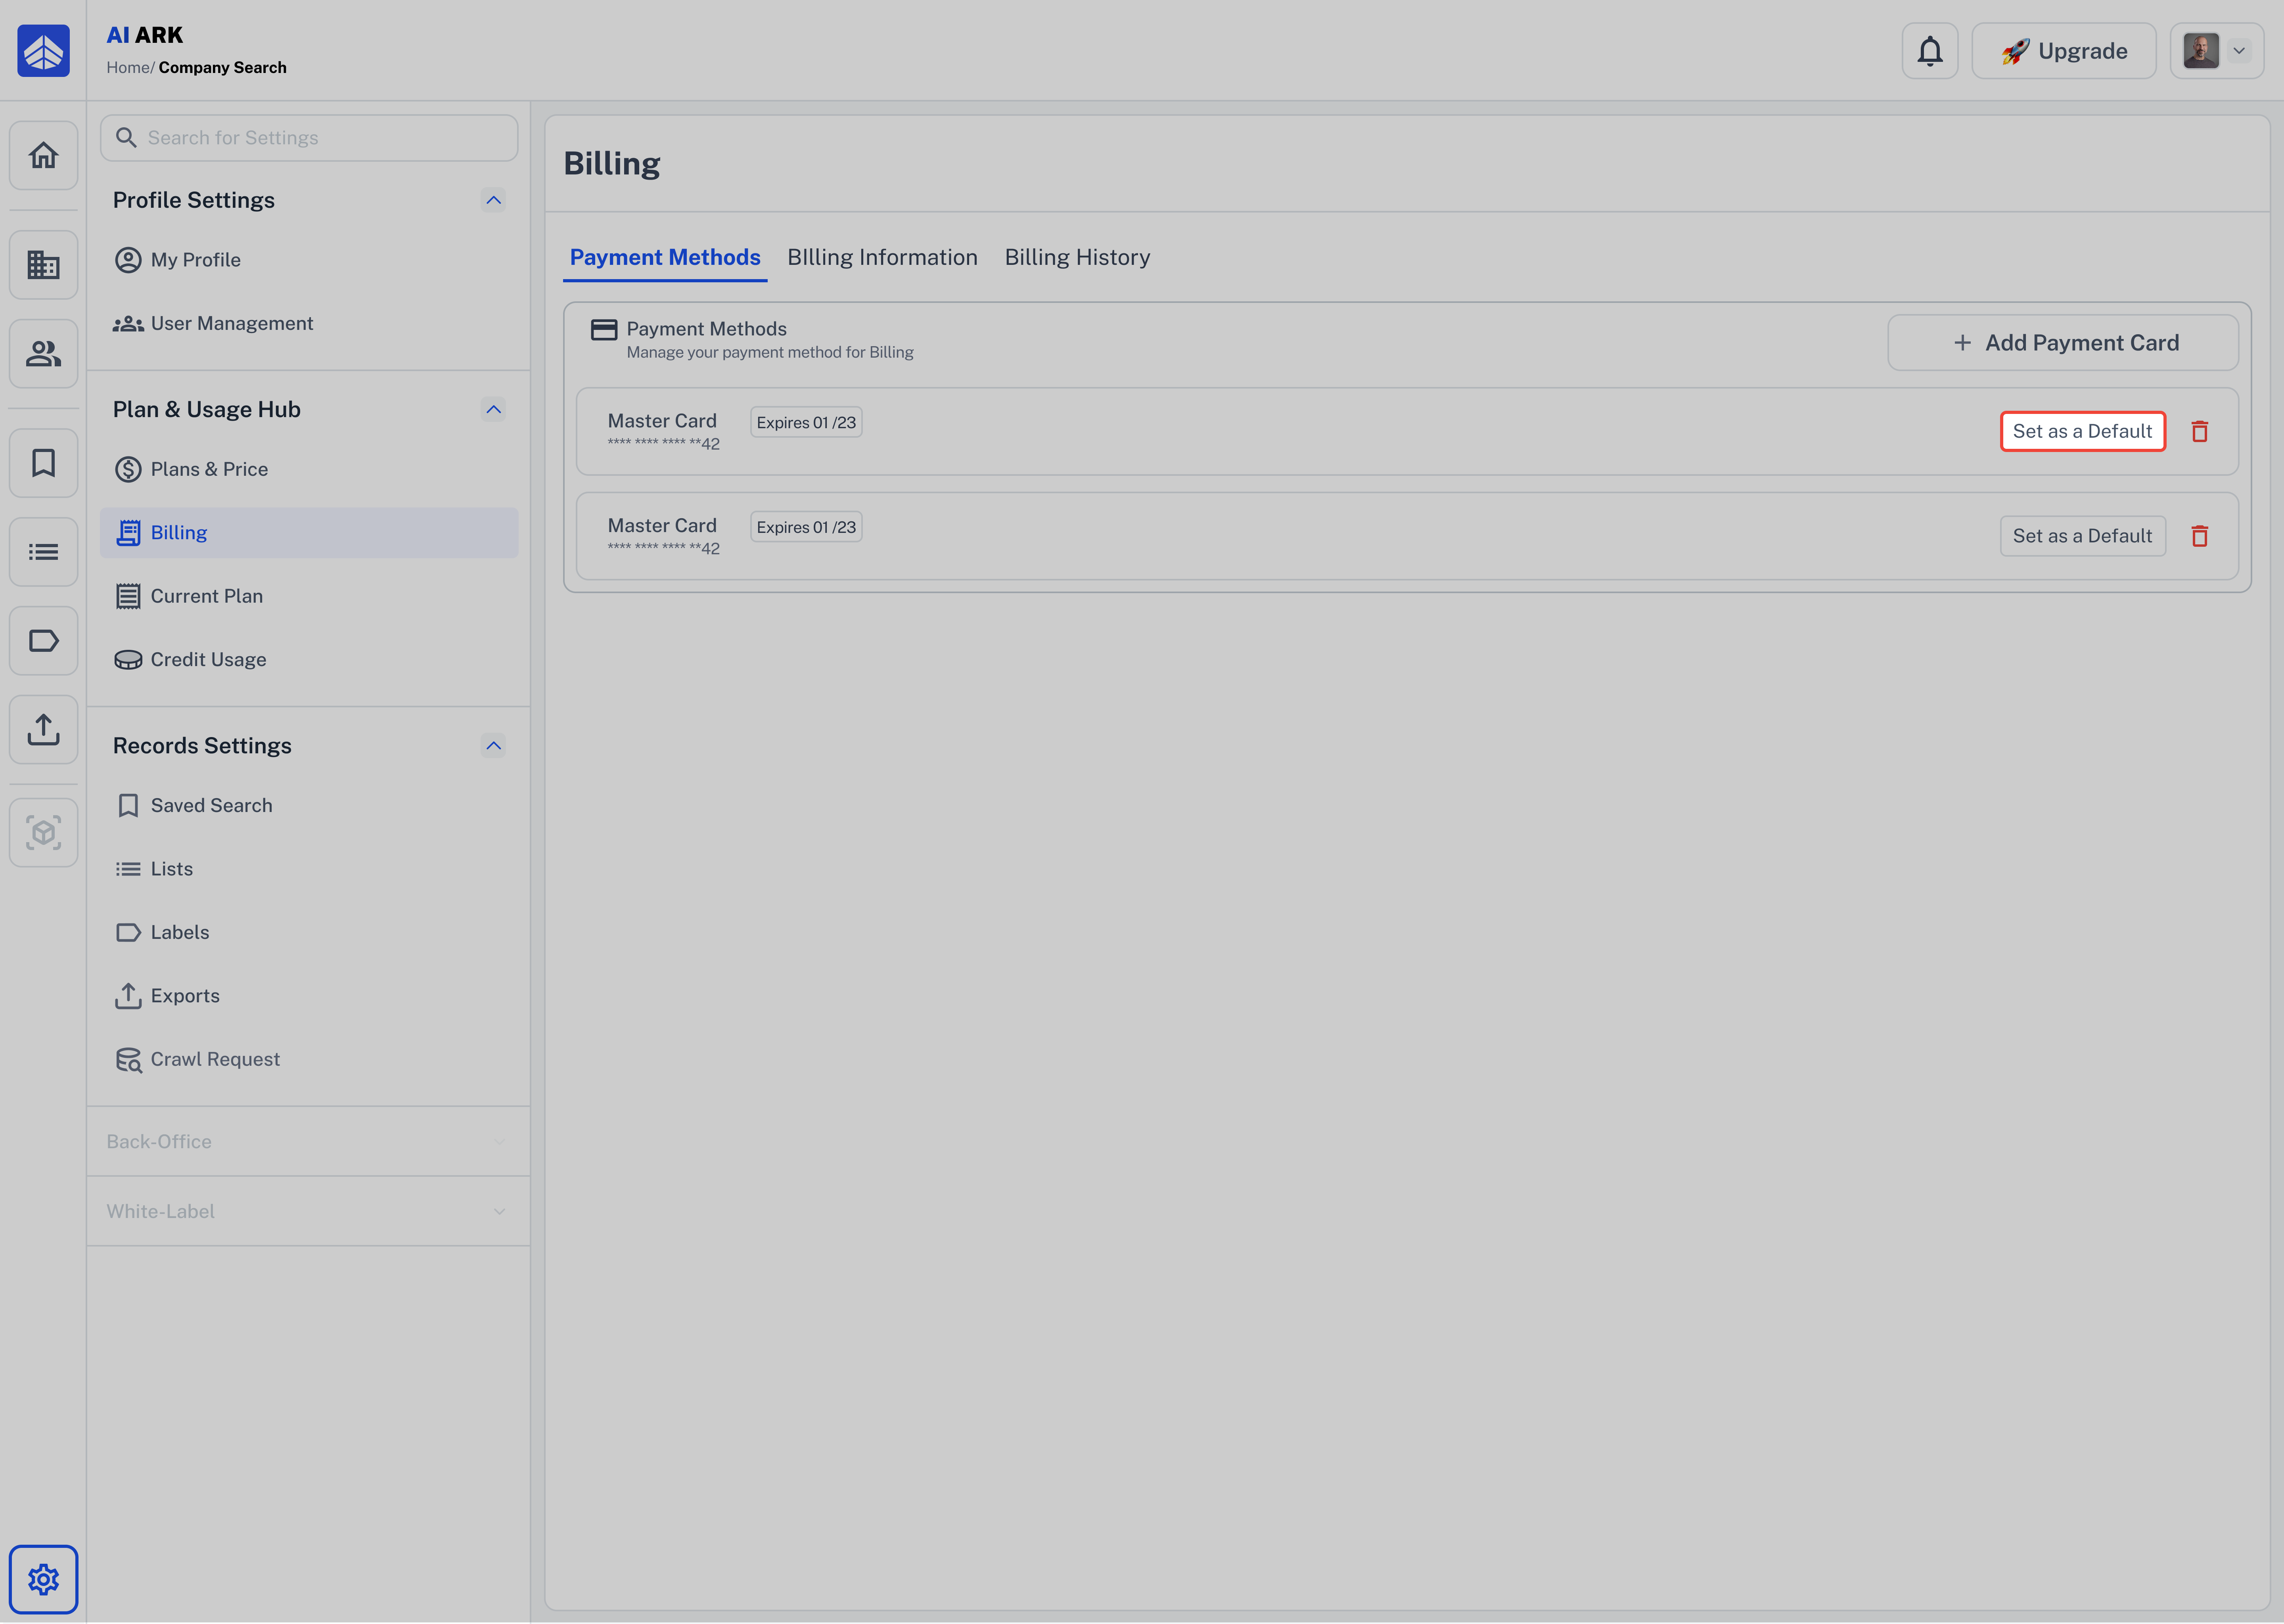Click the search magnifier icon

tap(126, 138)
